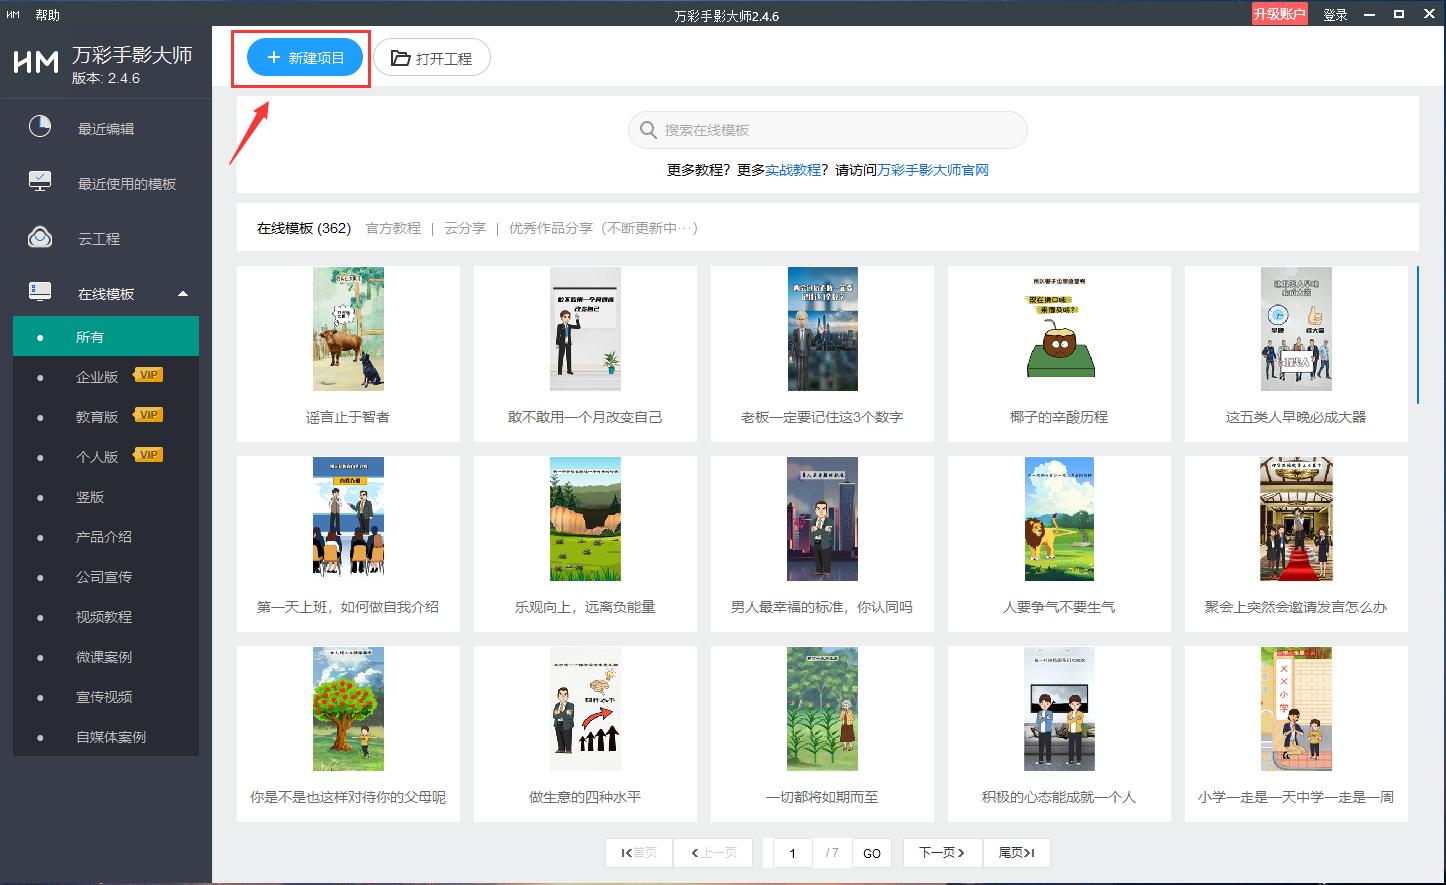This screenshot has width=1446, height=885.
Task: Go to previous page with 上一页
Action: 713,853
